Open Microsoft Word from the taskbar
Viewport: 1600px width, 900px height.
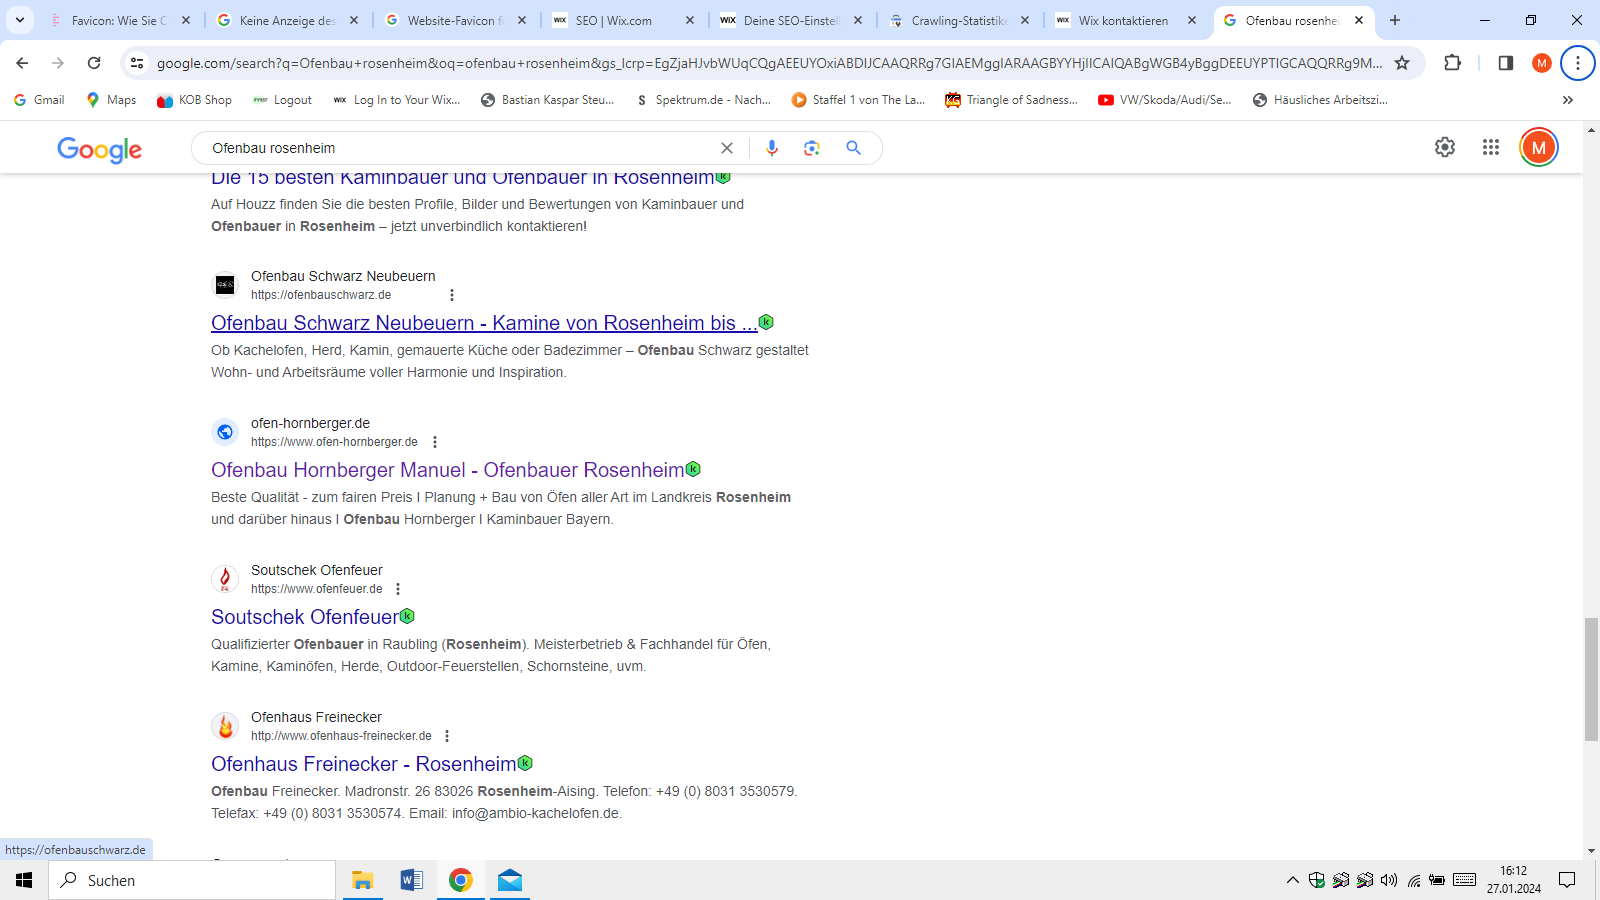pos(411,880)
